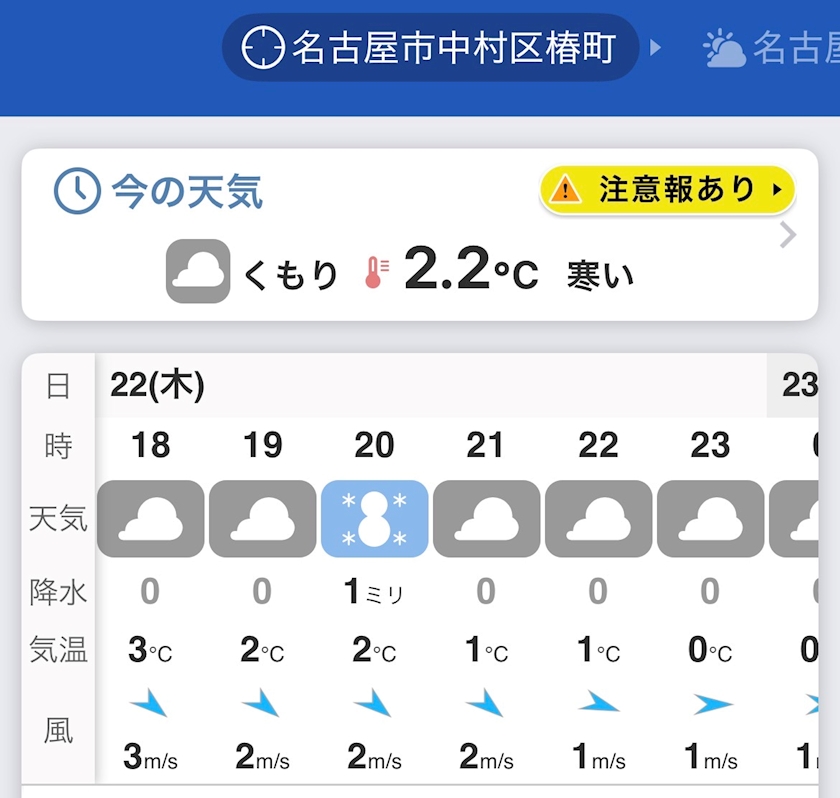840x798 pixels.
Task: Tap the 1ミリ precipitation value at 20時
Action: (374, 592)
